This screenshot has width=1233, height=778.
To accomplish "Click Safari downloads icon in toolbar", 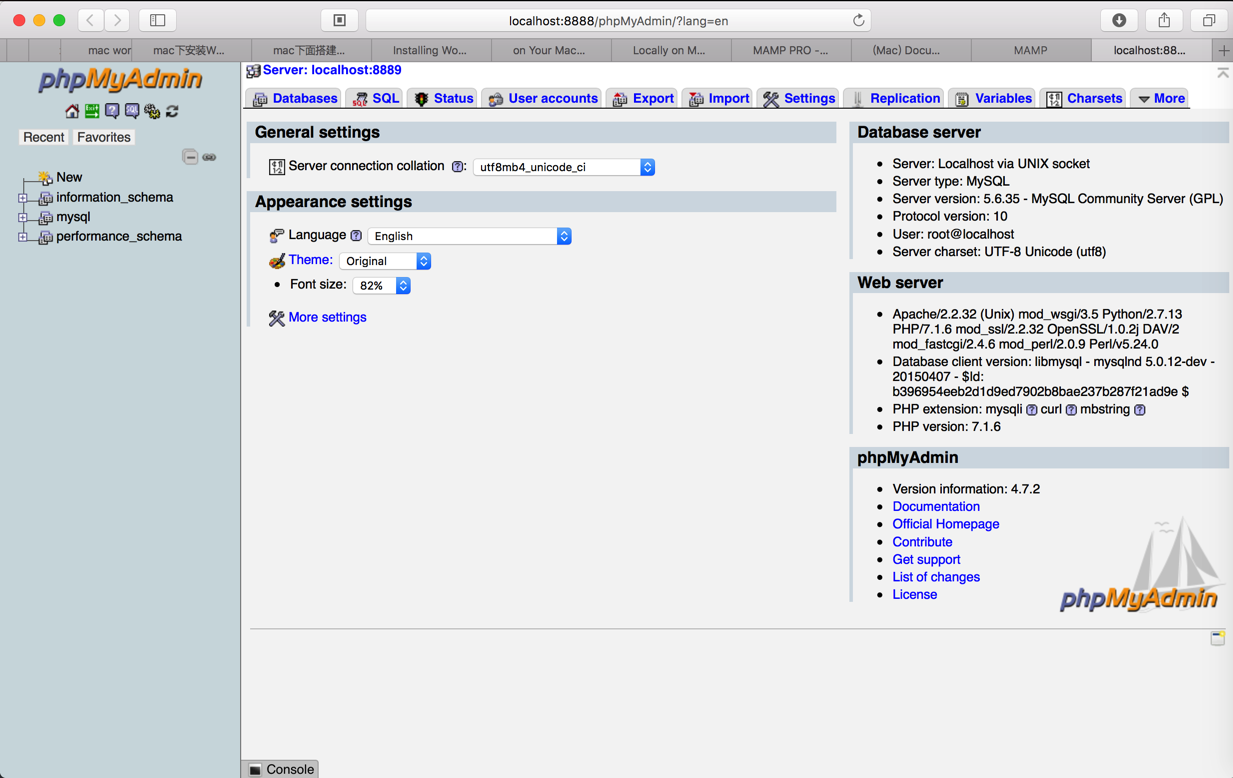I will click(1119, 20).
